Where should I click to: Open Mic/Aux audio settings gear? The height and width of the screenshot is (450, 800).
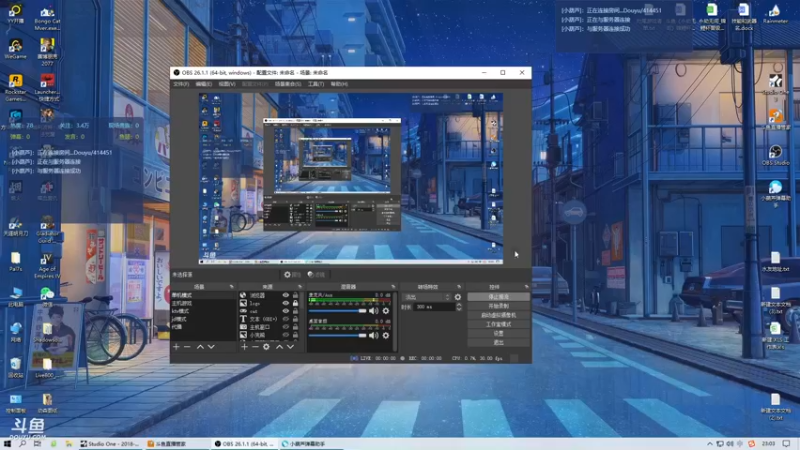coord(386,311)
